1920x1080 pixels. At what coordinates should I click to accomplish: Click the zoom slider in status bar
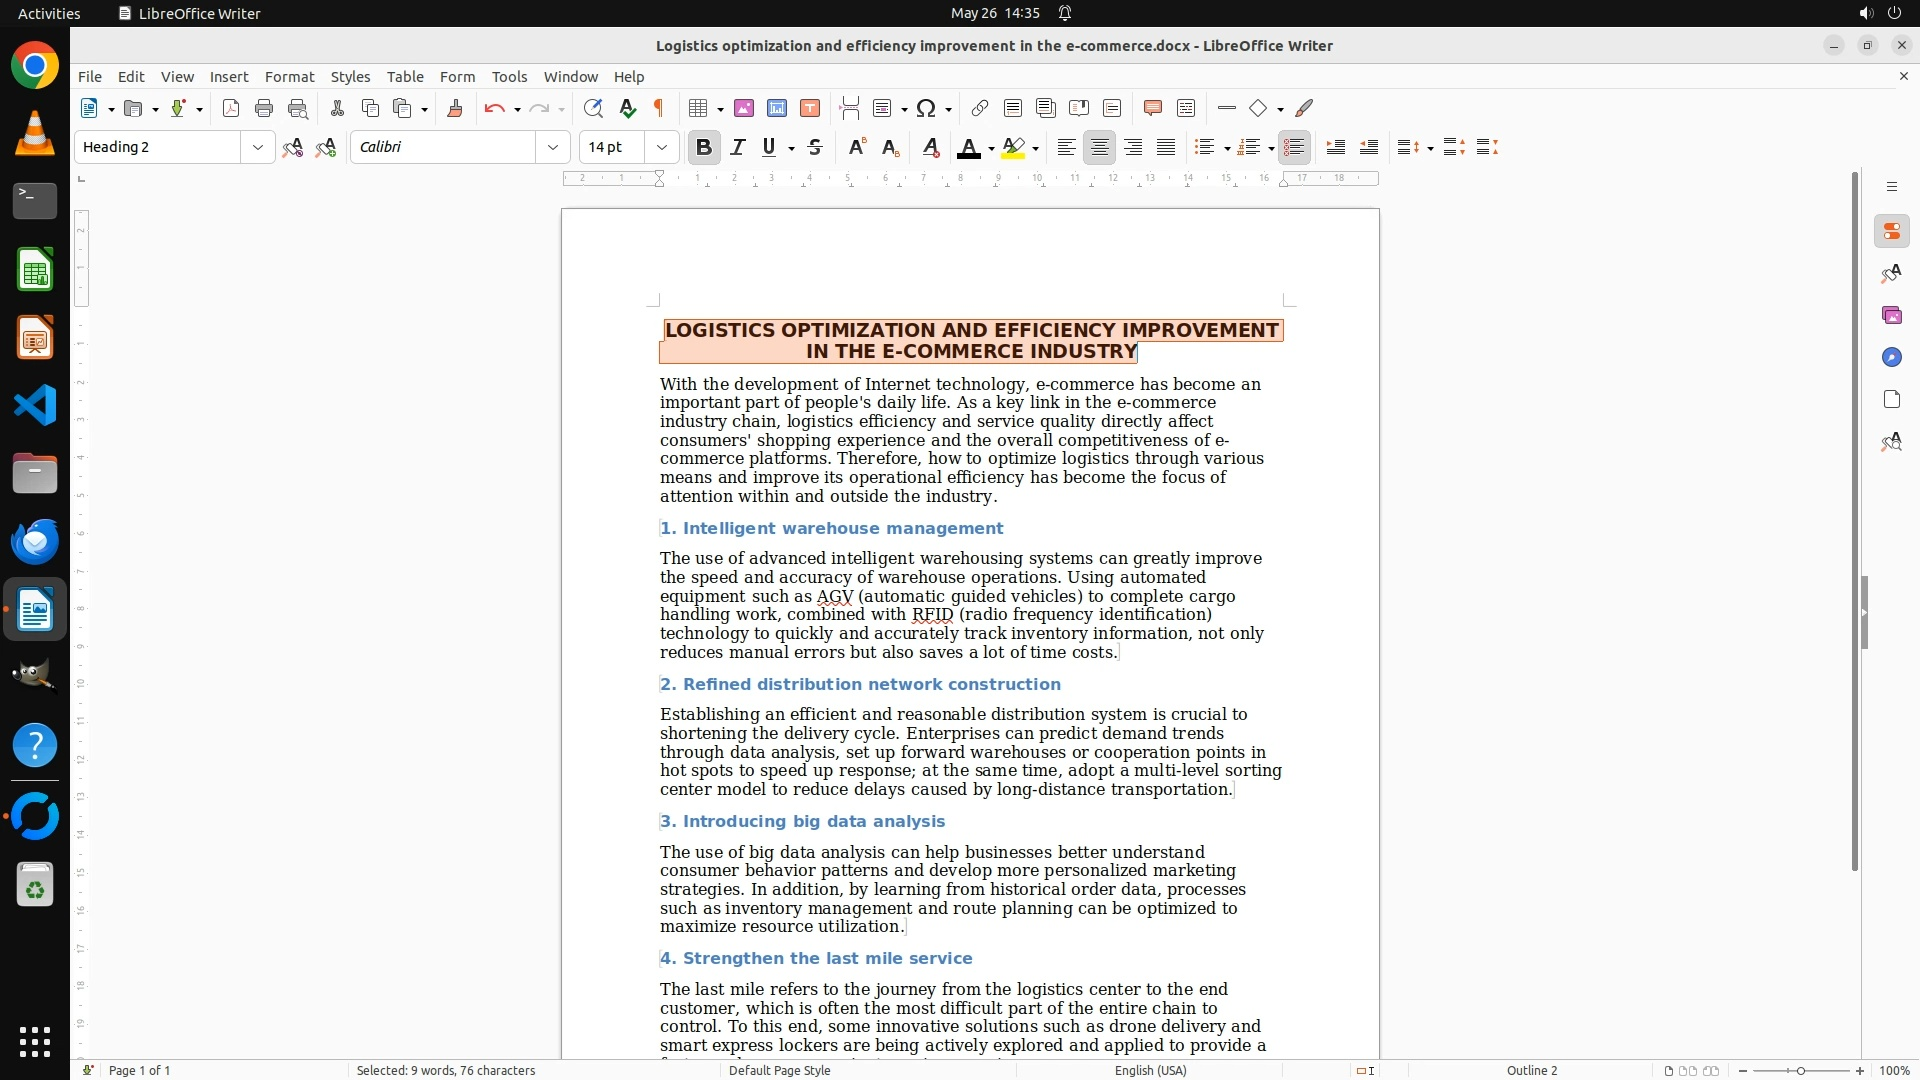click(x=1800, y=1070)
